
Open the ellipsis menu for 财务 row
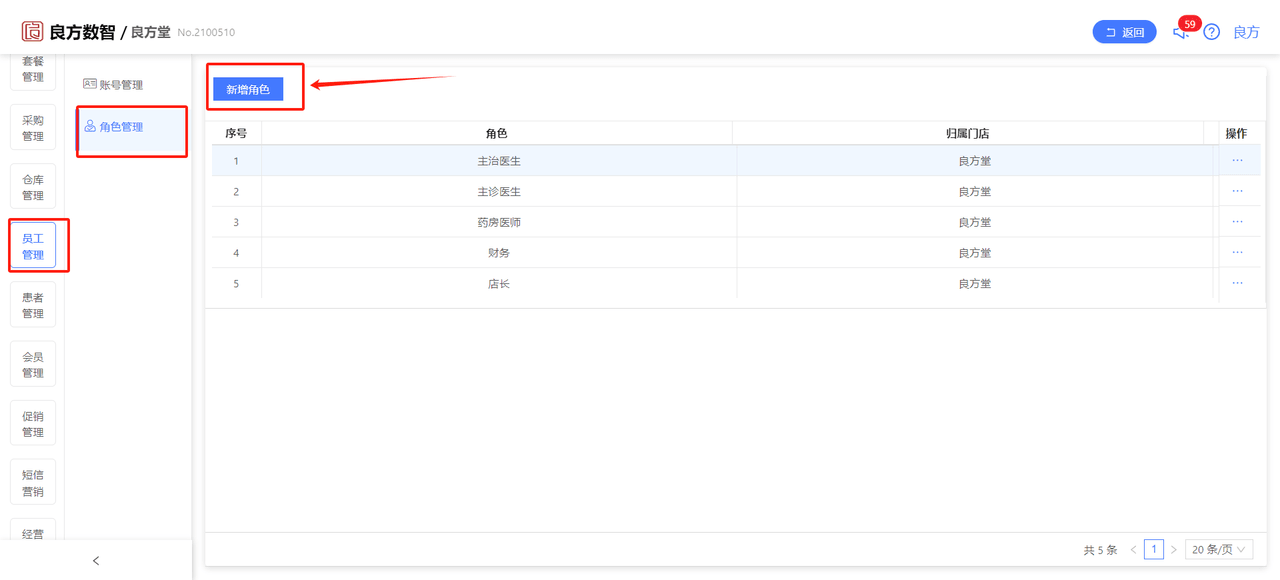(x=1237, y=252)
